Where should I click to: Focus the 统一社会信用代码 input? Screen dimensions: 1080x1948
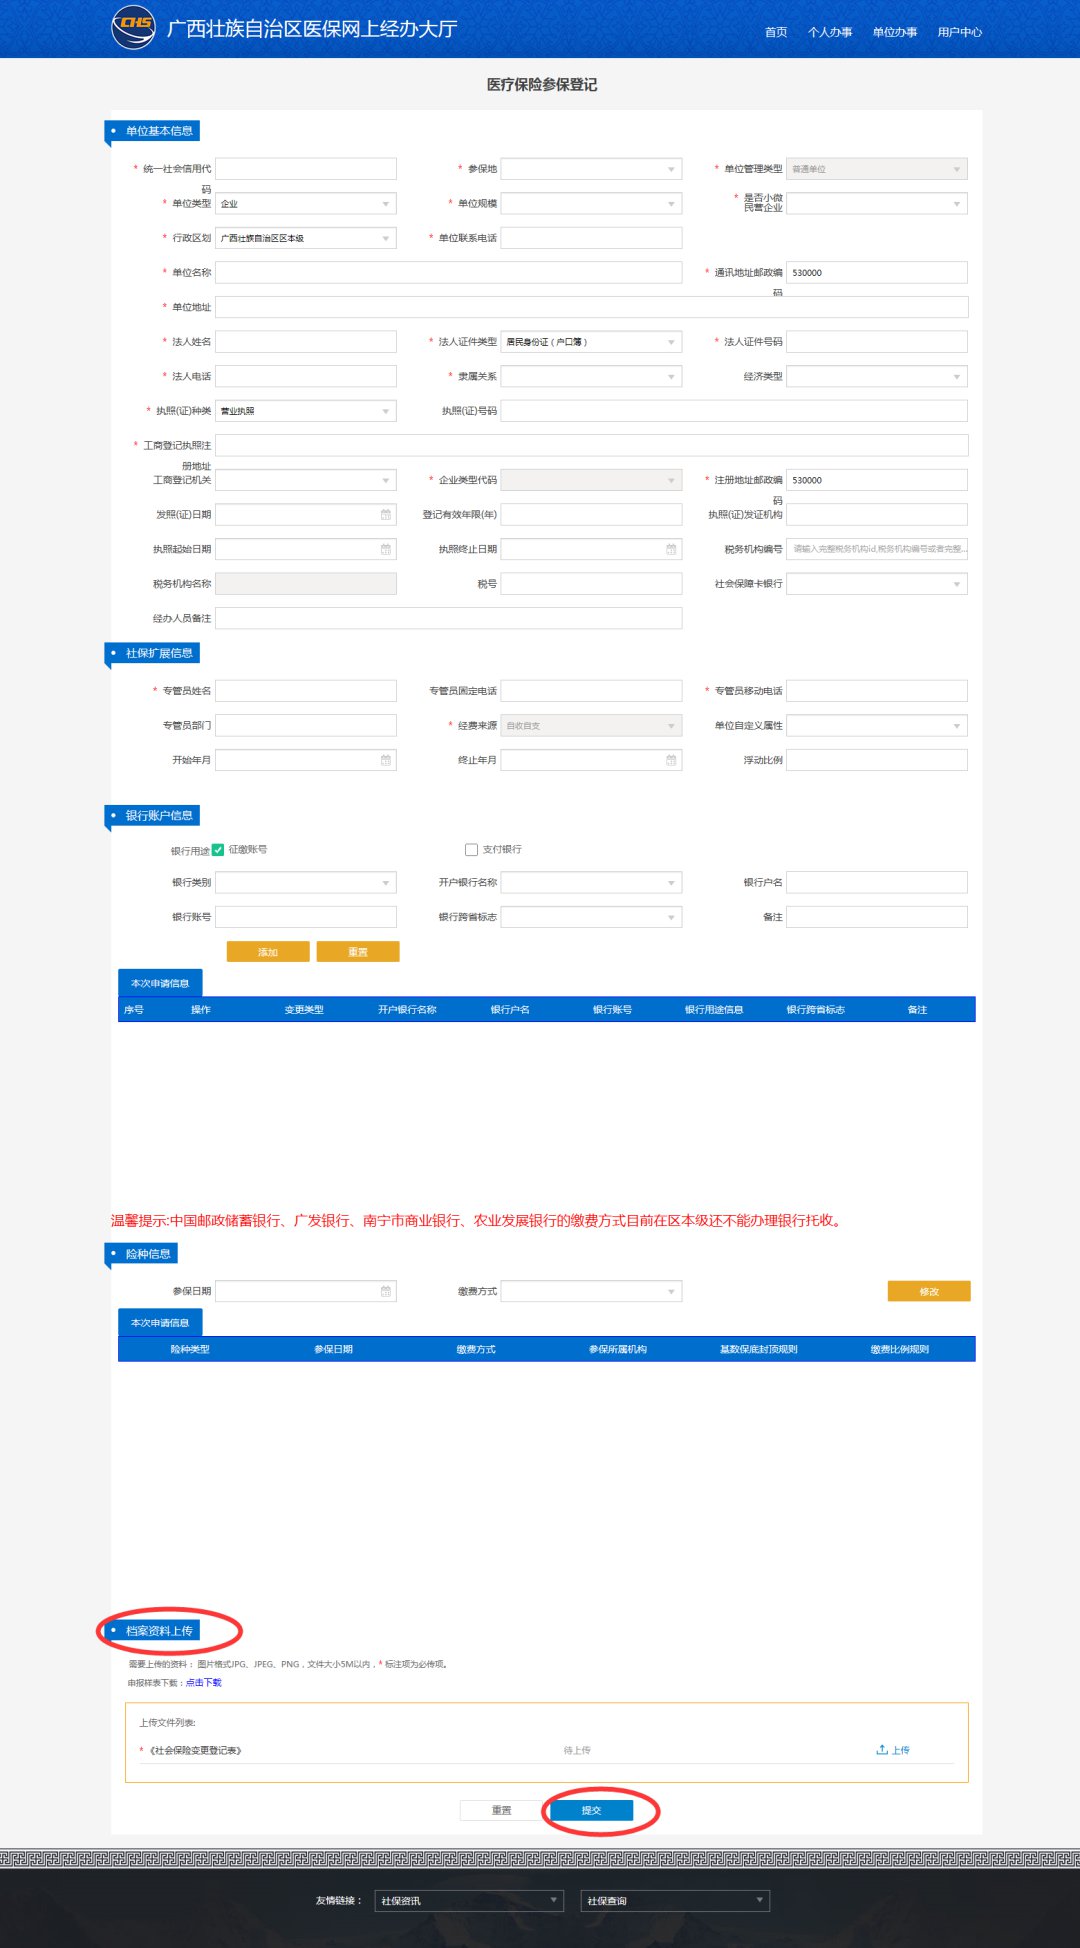click(306, 169)
